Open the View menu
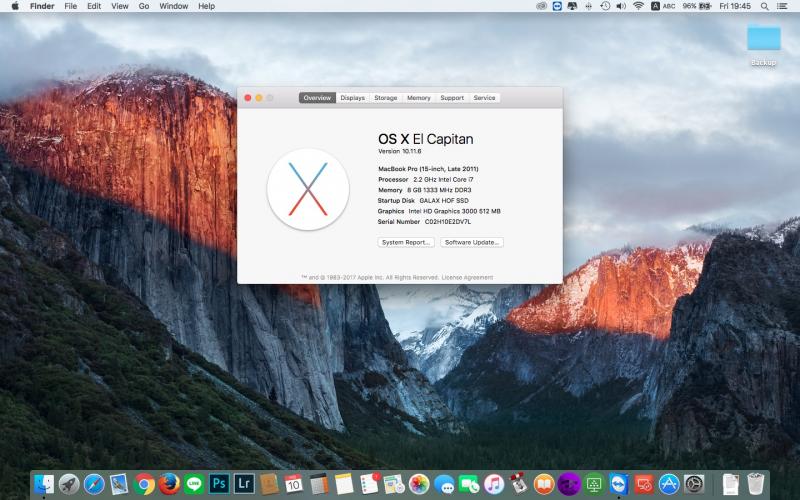The width and height of the screenshot is (800, 500). (120, 6)
